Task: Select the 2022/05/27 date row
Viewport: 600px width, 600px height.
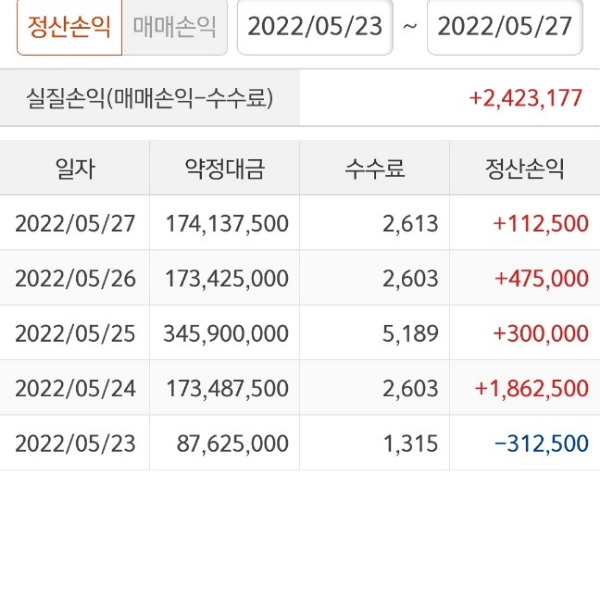Action: pos(75,223)
